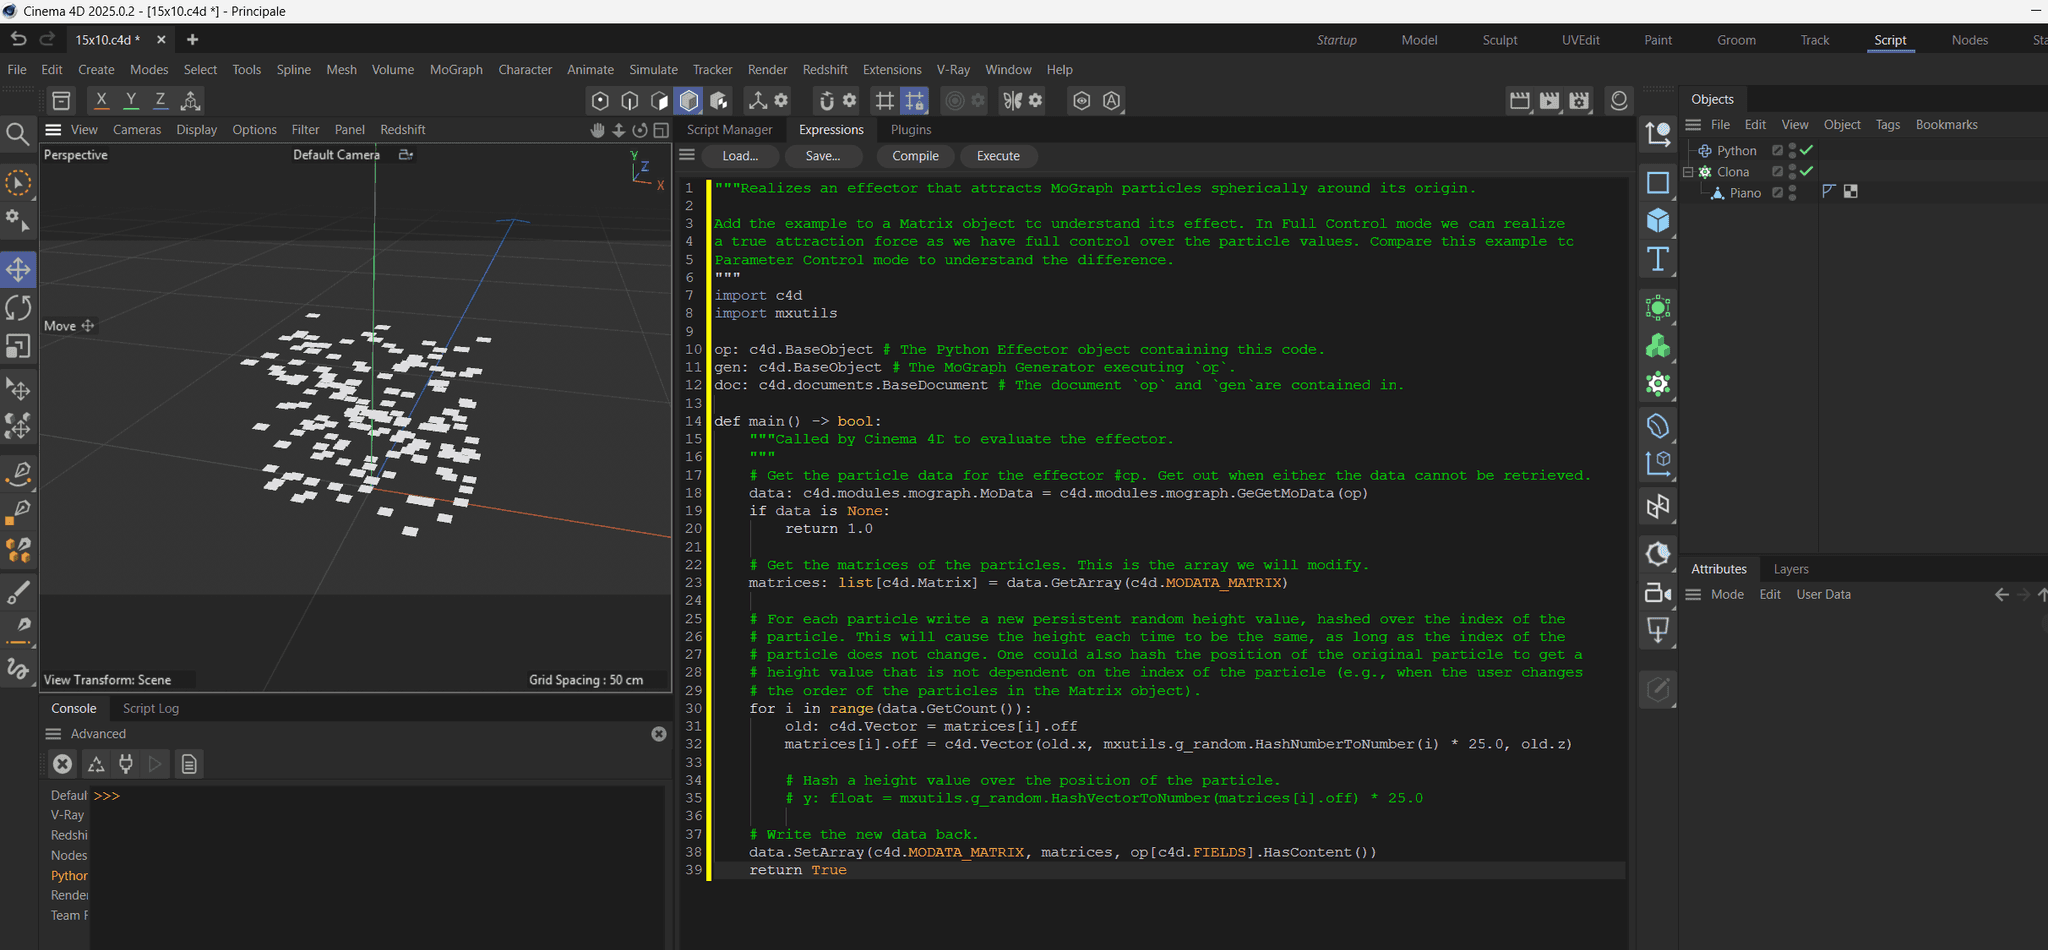Toggle the X axis lock
The height and width of the screenshot is (950, 2048).
pyautogui.click(x=101, y=100)
